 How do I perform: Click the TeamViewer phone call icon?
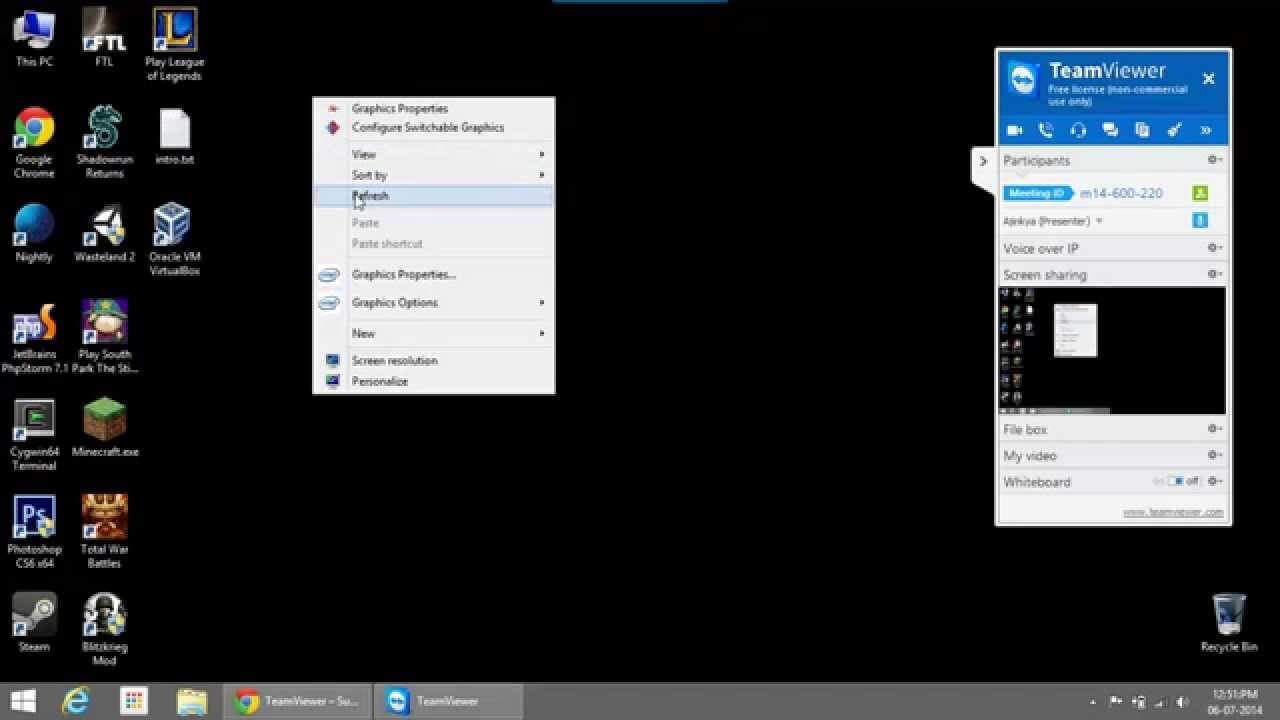click(x=1046, y=130)
